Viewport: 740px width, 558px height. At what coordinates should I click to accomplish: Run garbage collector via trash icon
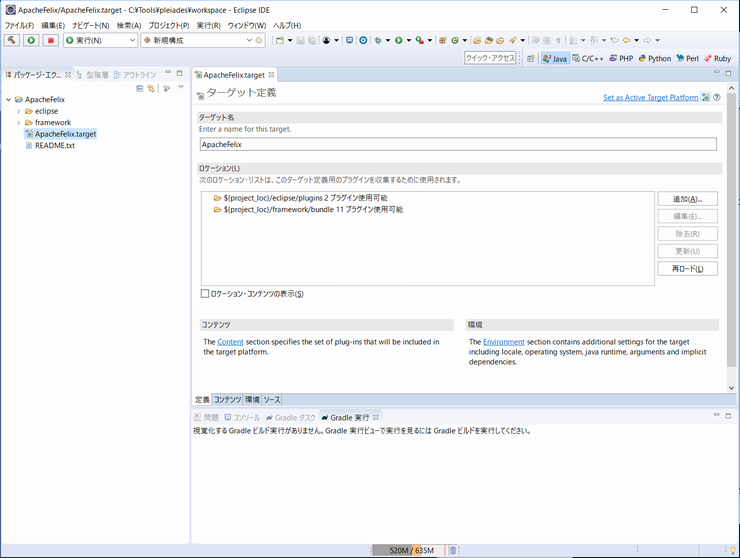453,550
